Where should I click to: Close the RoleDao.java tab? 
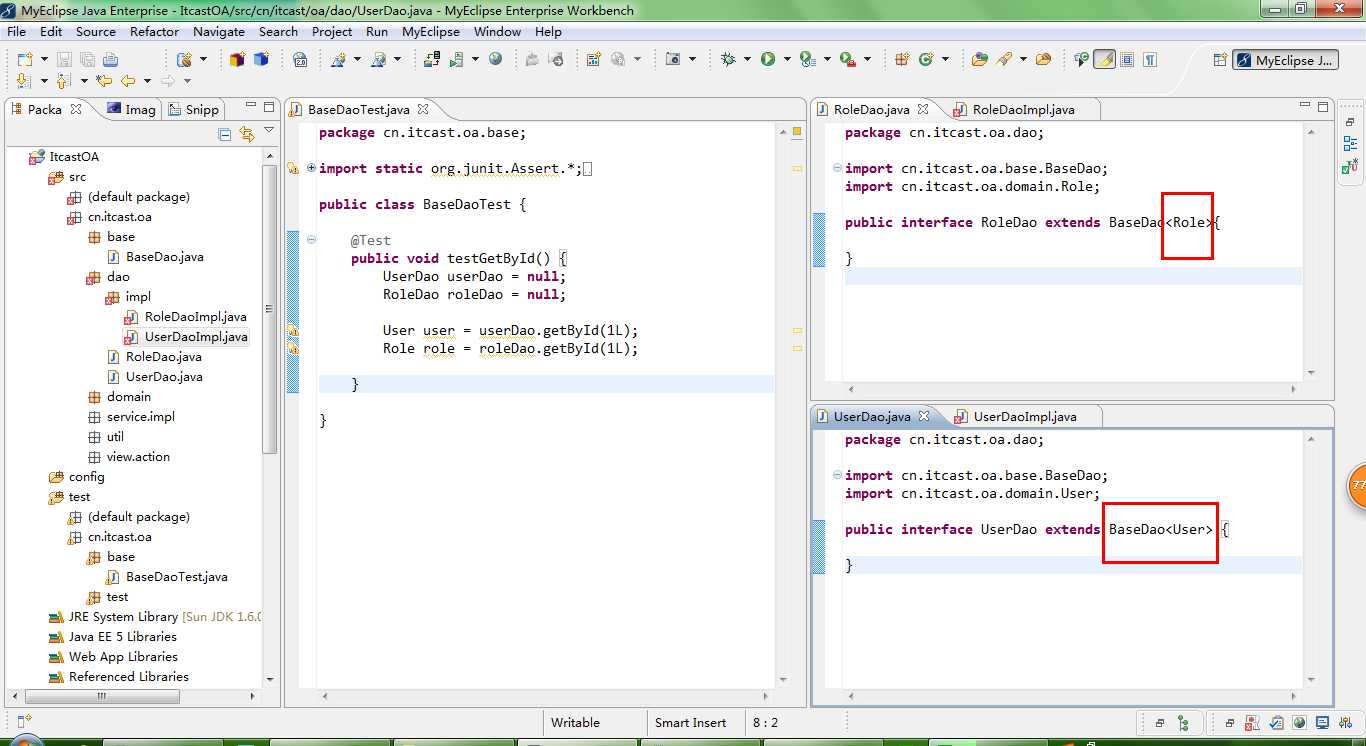pos(923,109)
